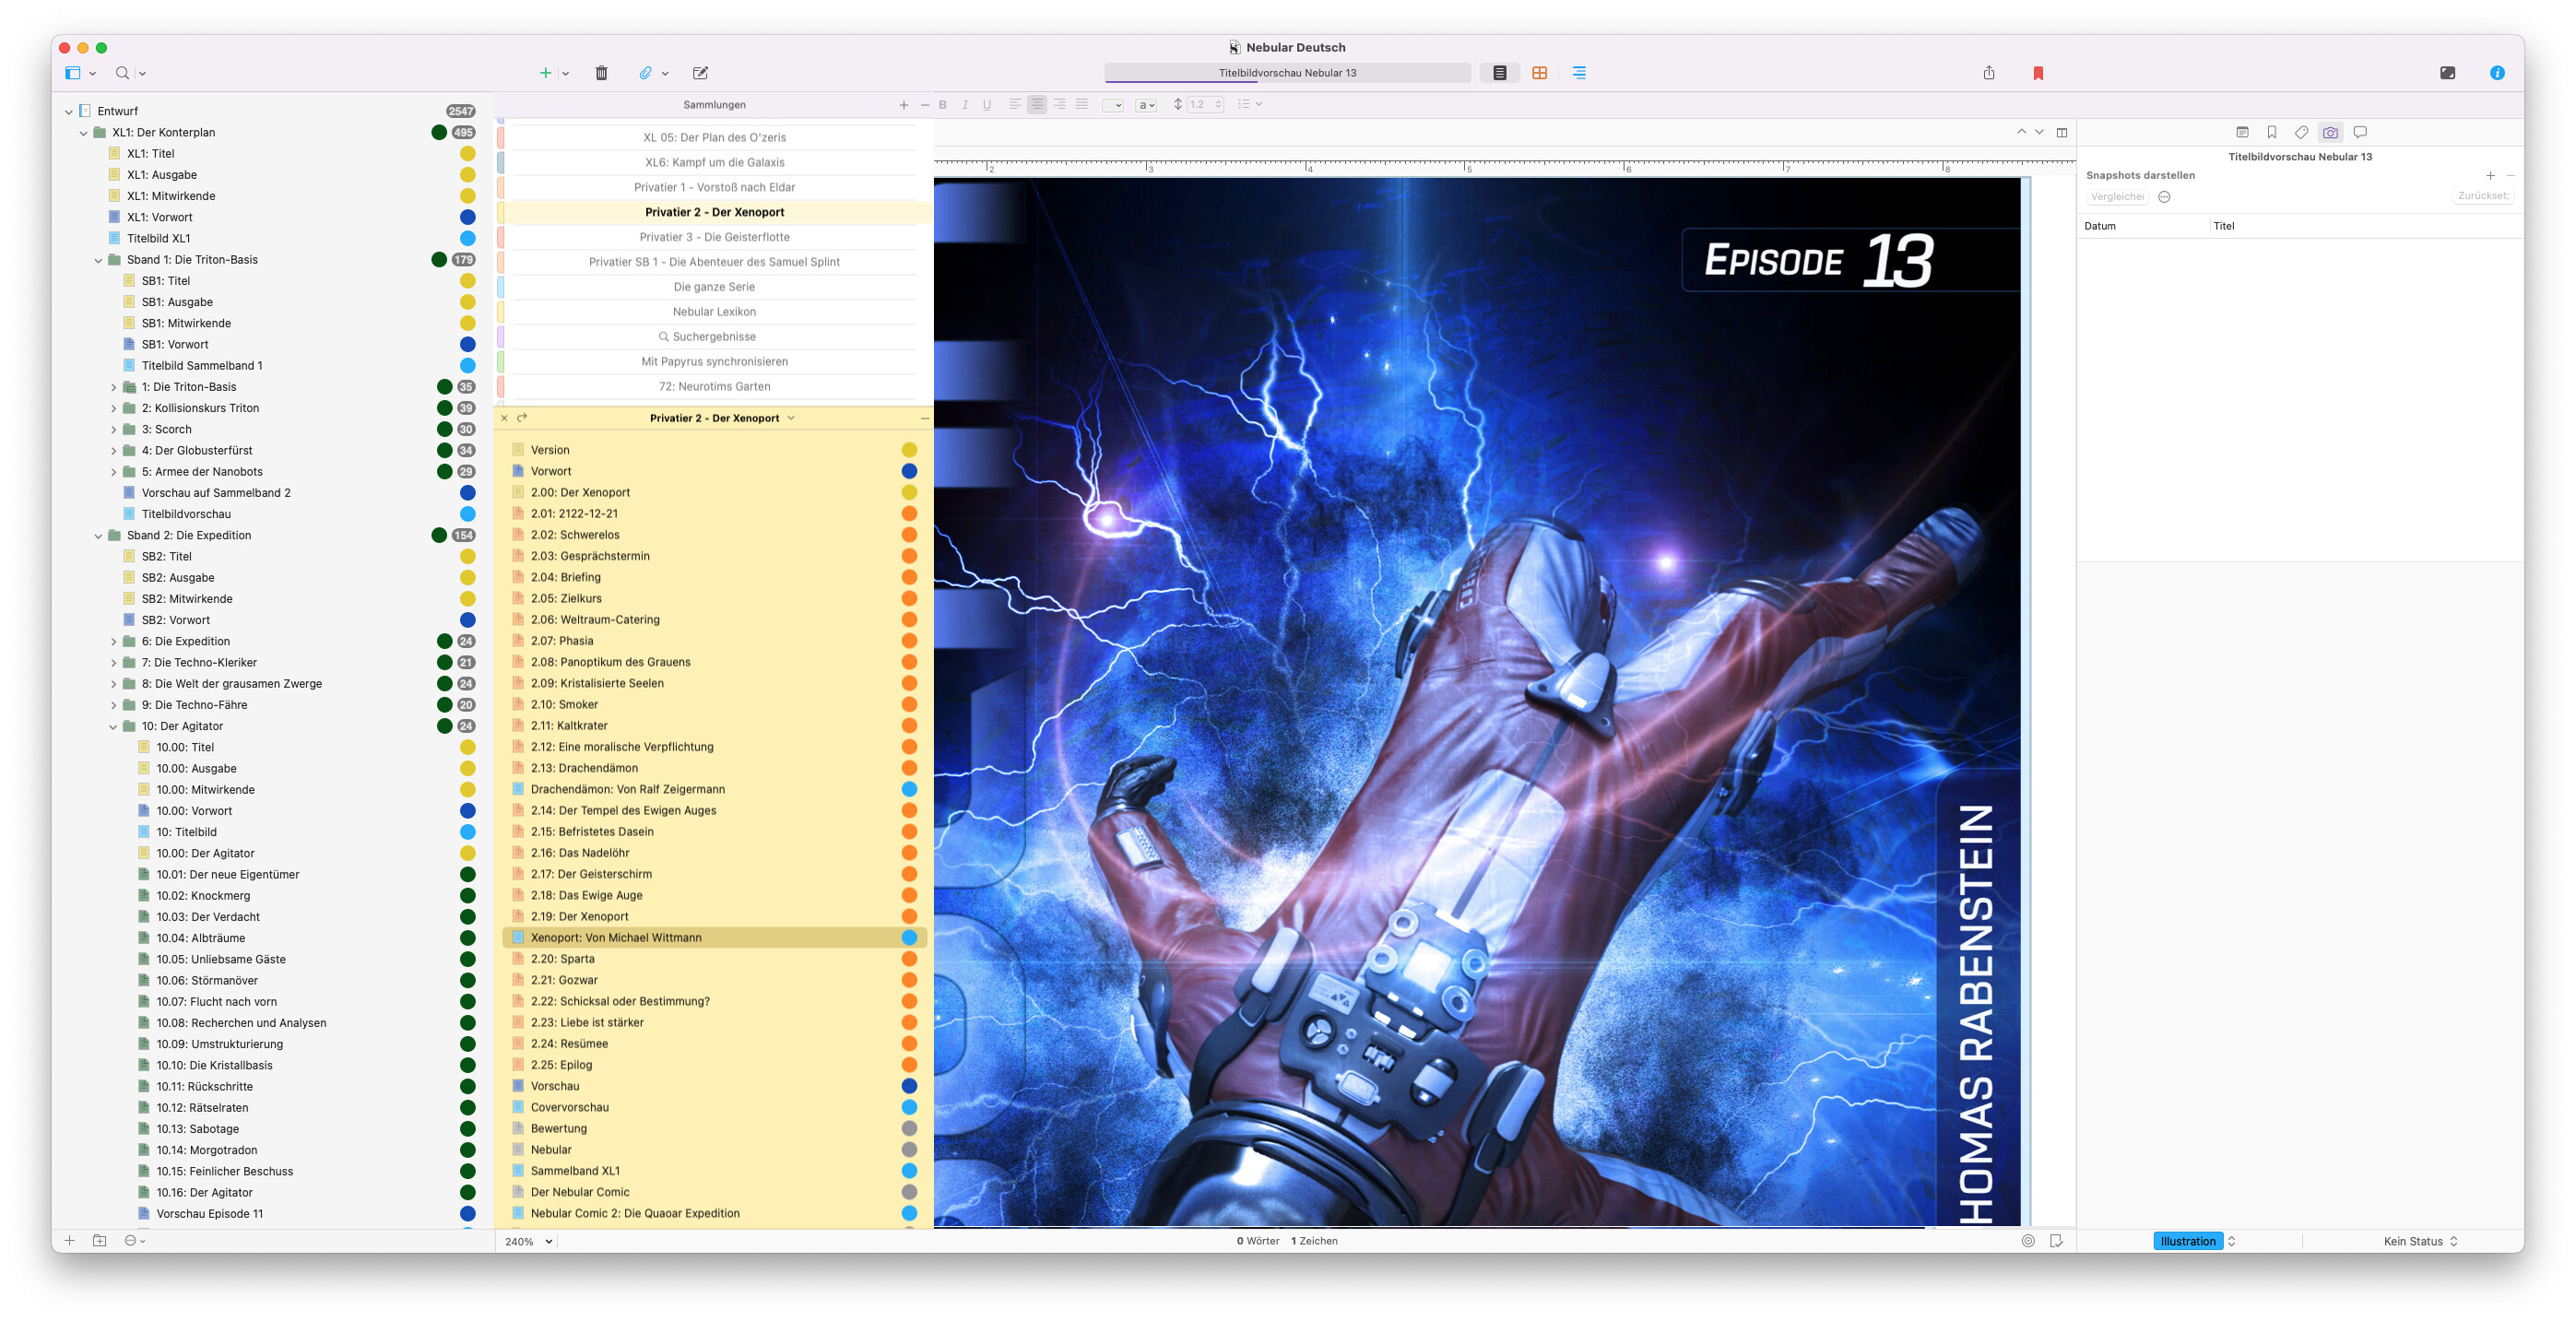Open the inspector Comments speech-bubble tab
Image resolution: width=2576 pixels, height=1321 pixels.
(2360, 132)
